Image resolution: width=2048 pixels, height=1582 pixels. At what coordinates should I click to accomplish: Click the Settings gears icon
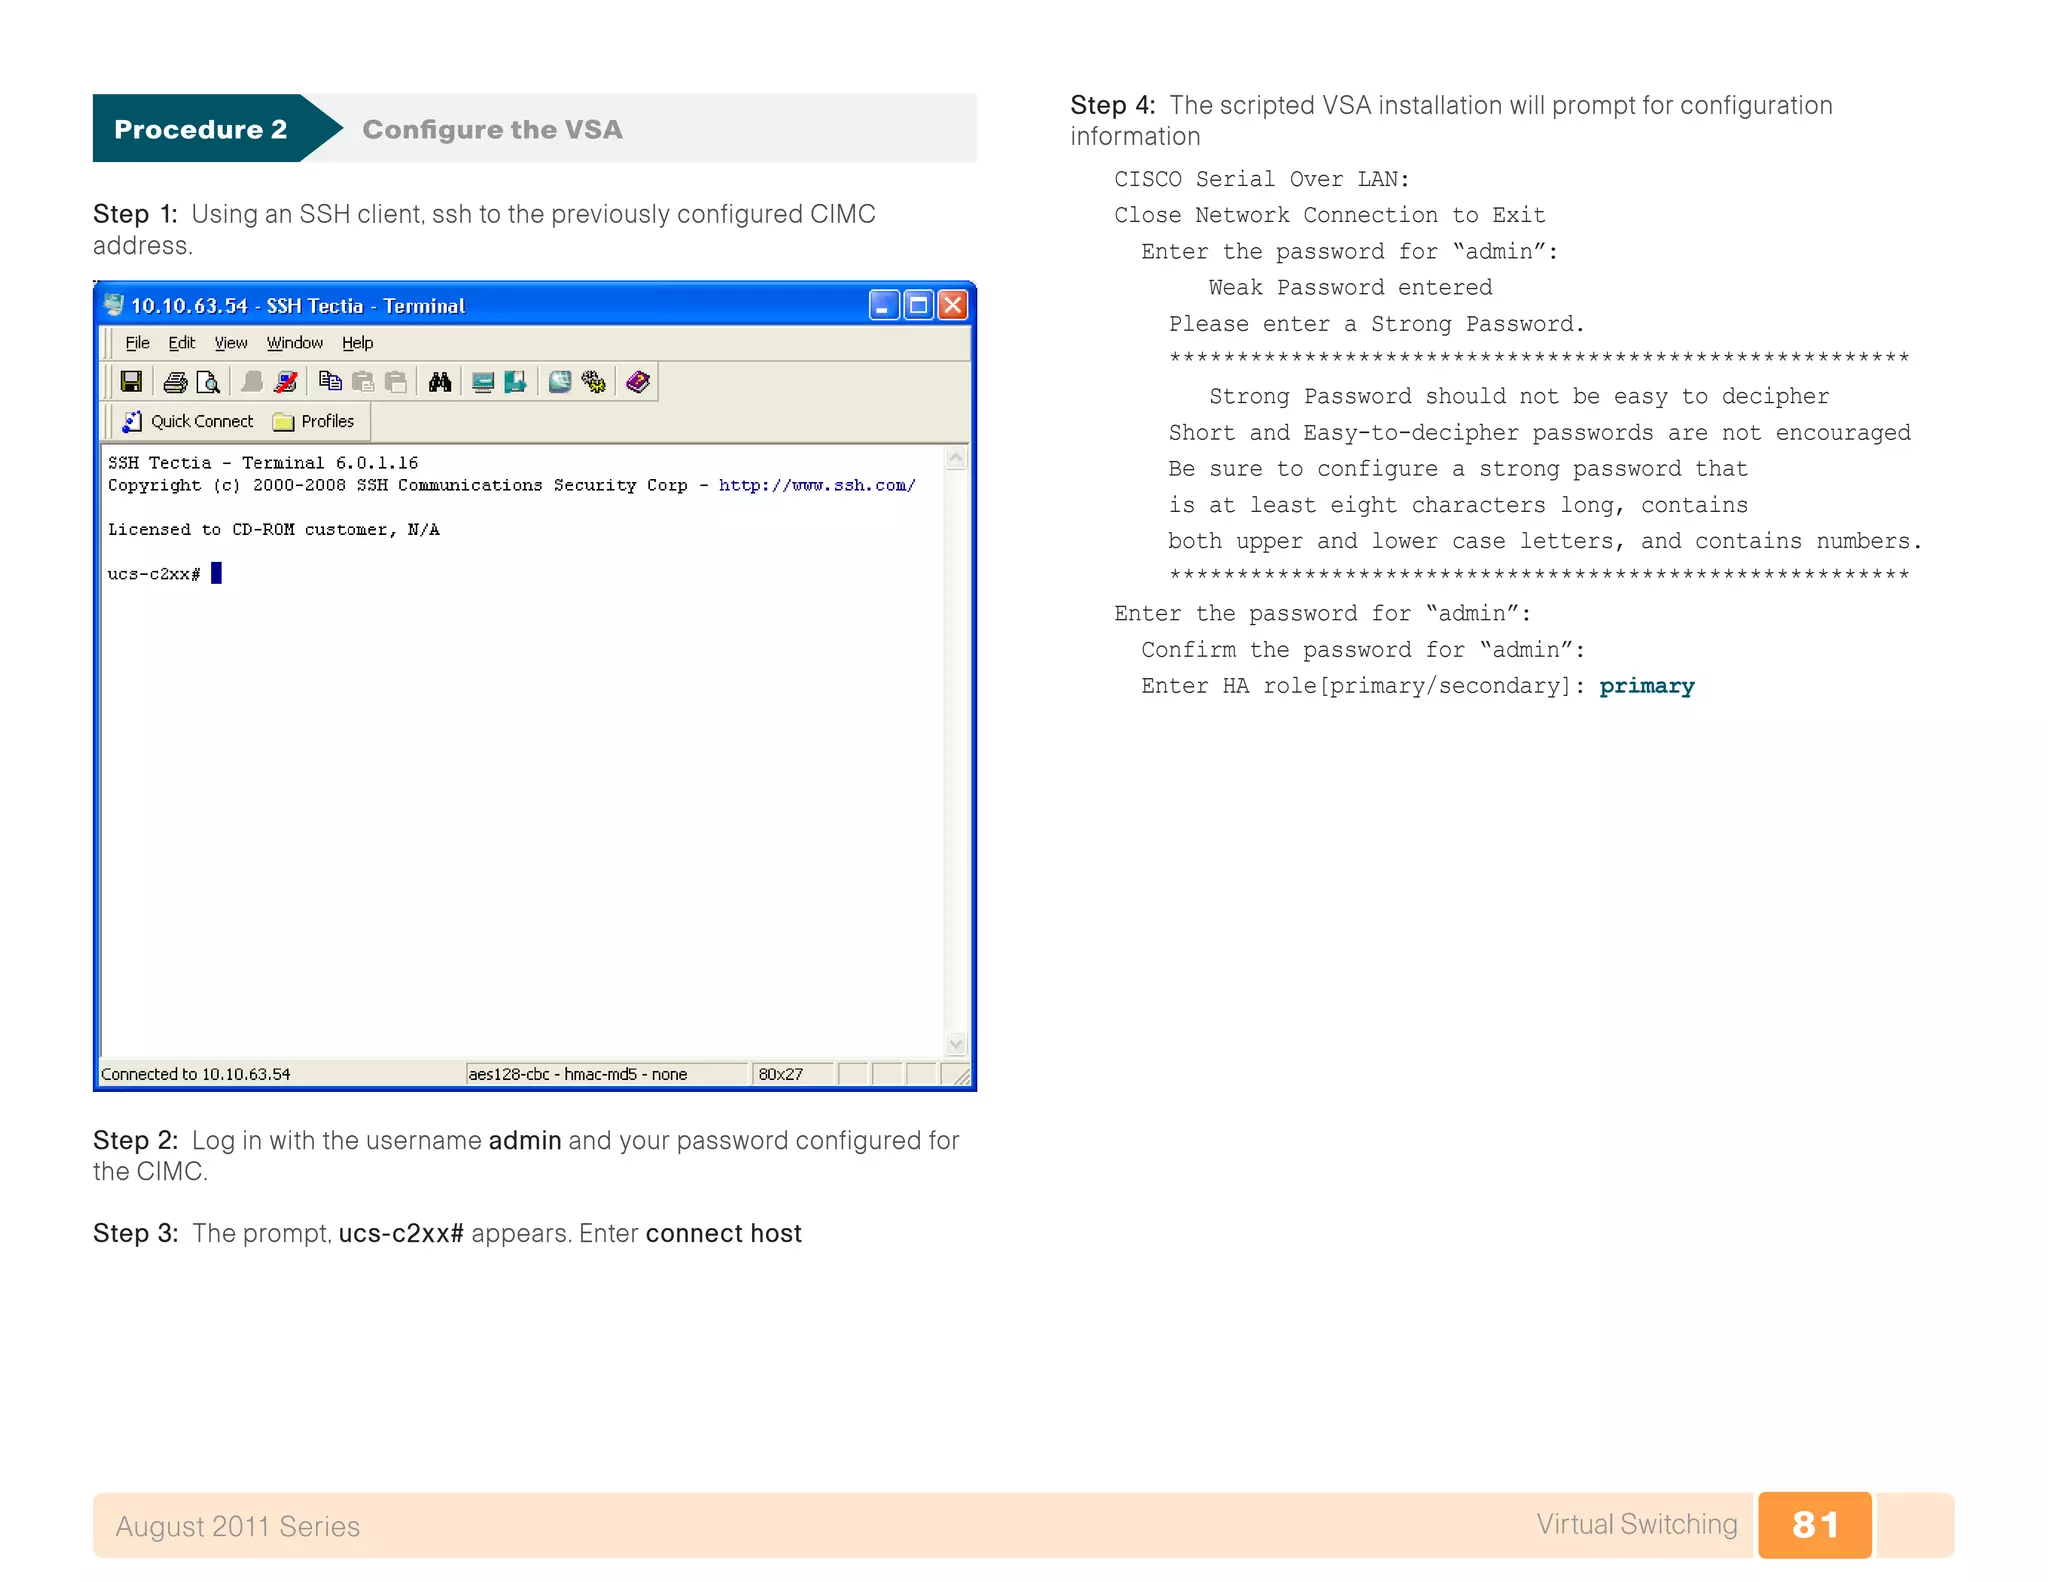coord(594,382)
